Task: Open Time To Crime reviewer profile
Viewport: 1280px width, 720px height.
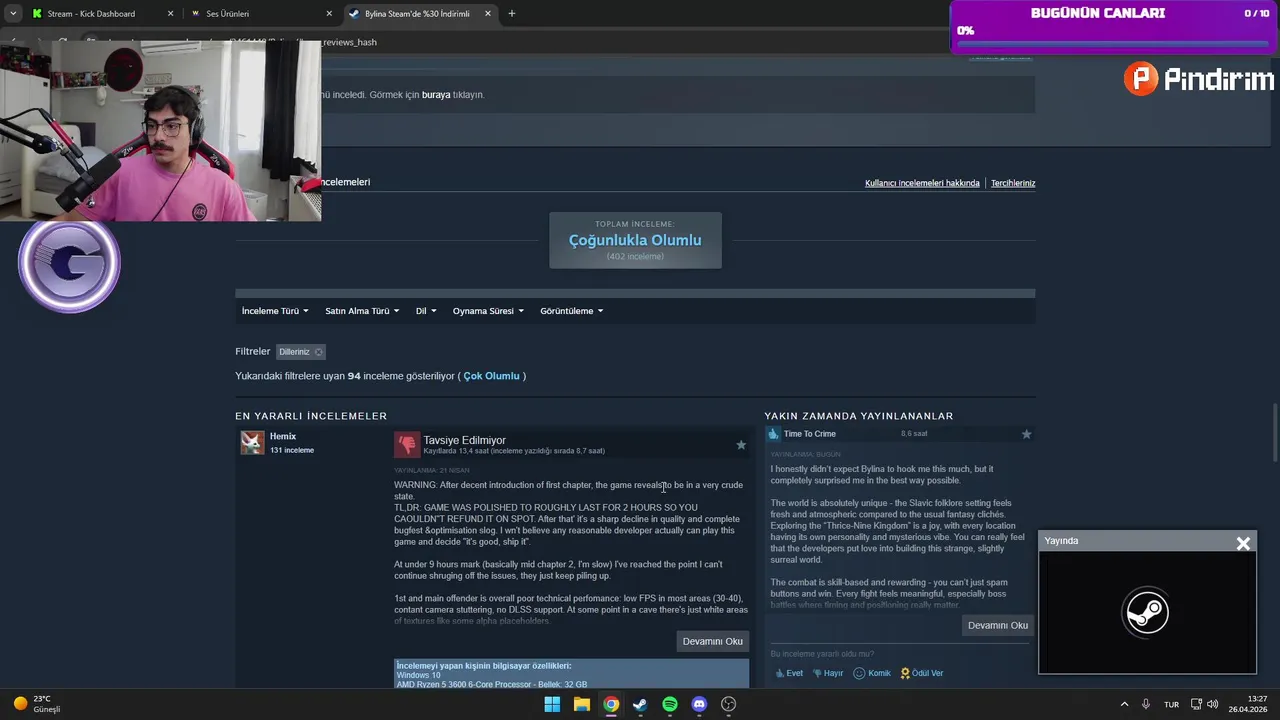Action: tap(810, 434)
